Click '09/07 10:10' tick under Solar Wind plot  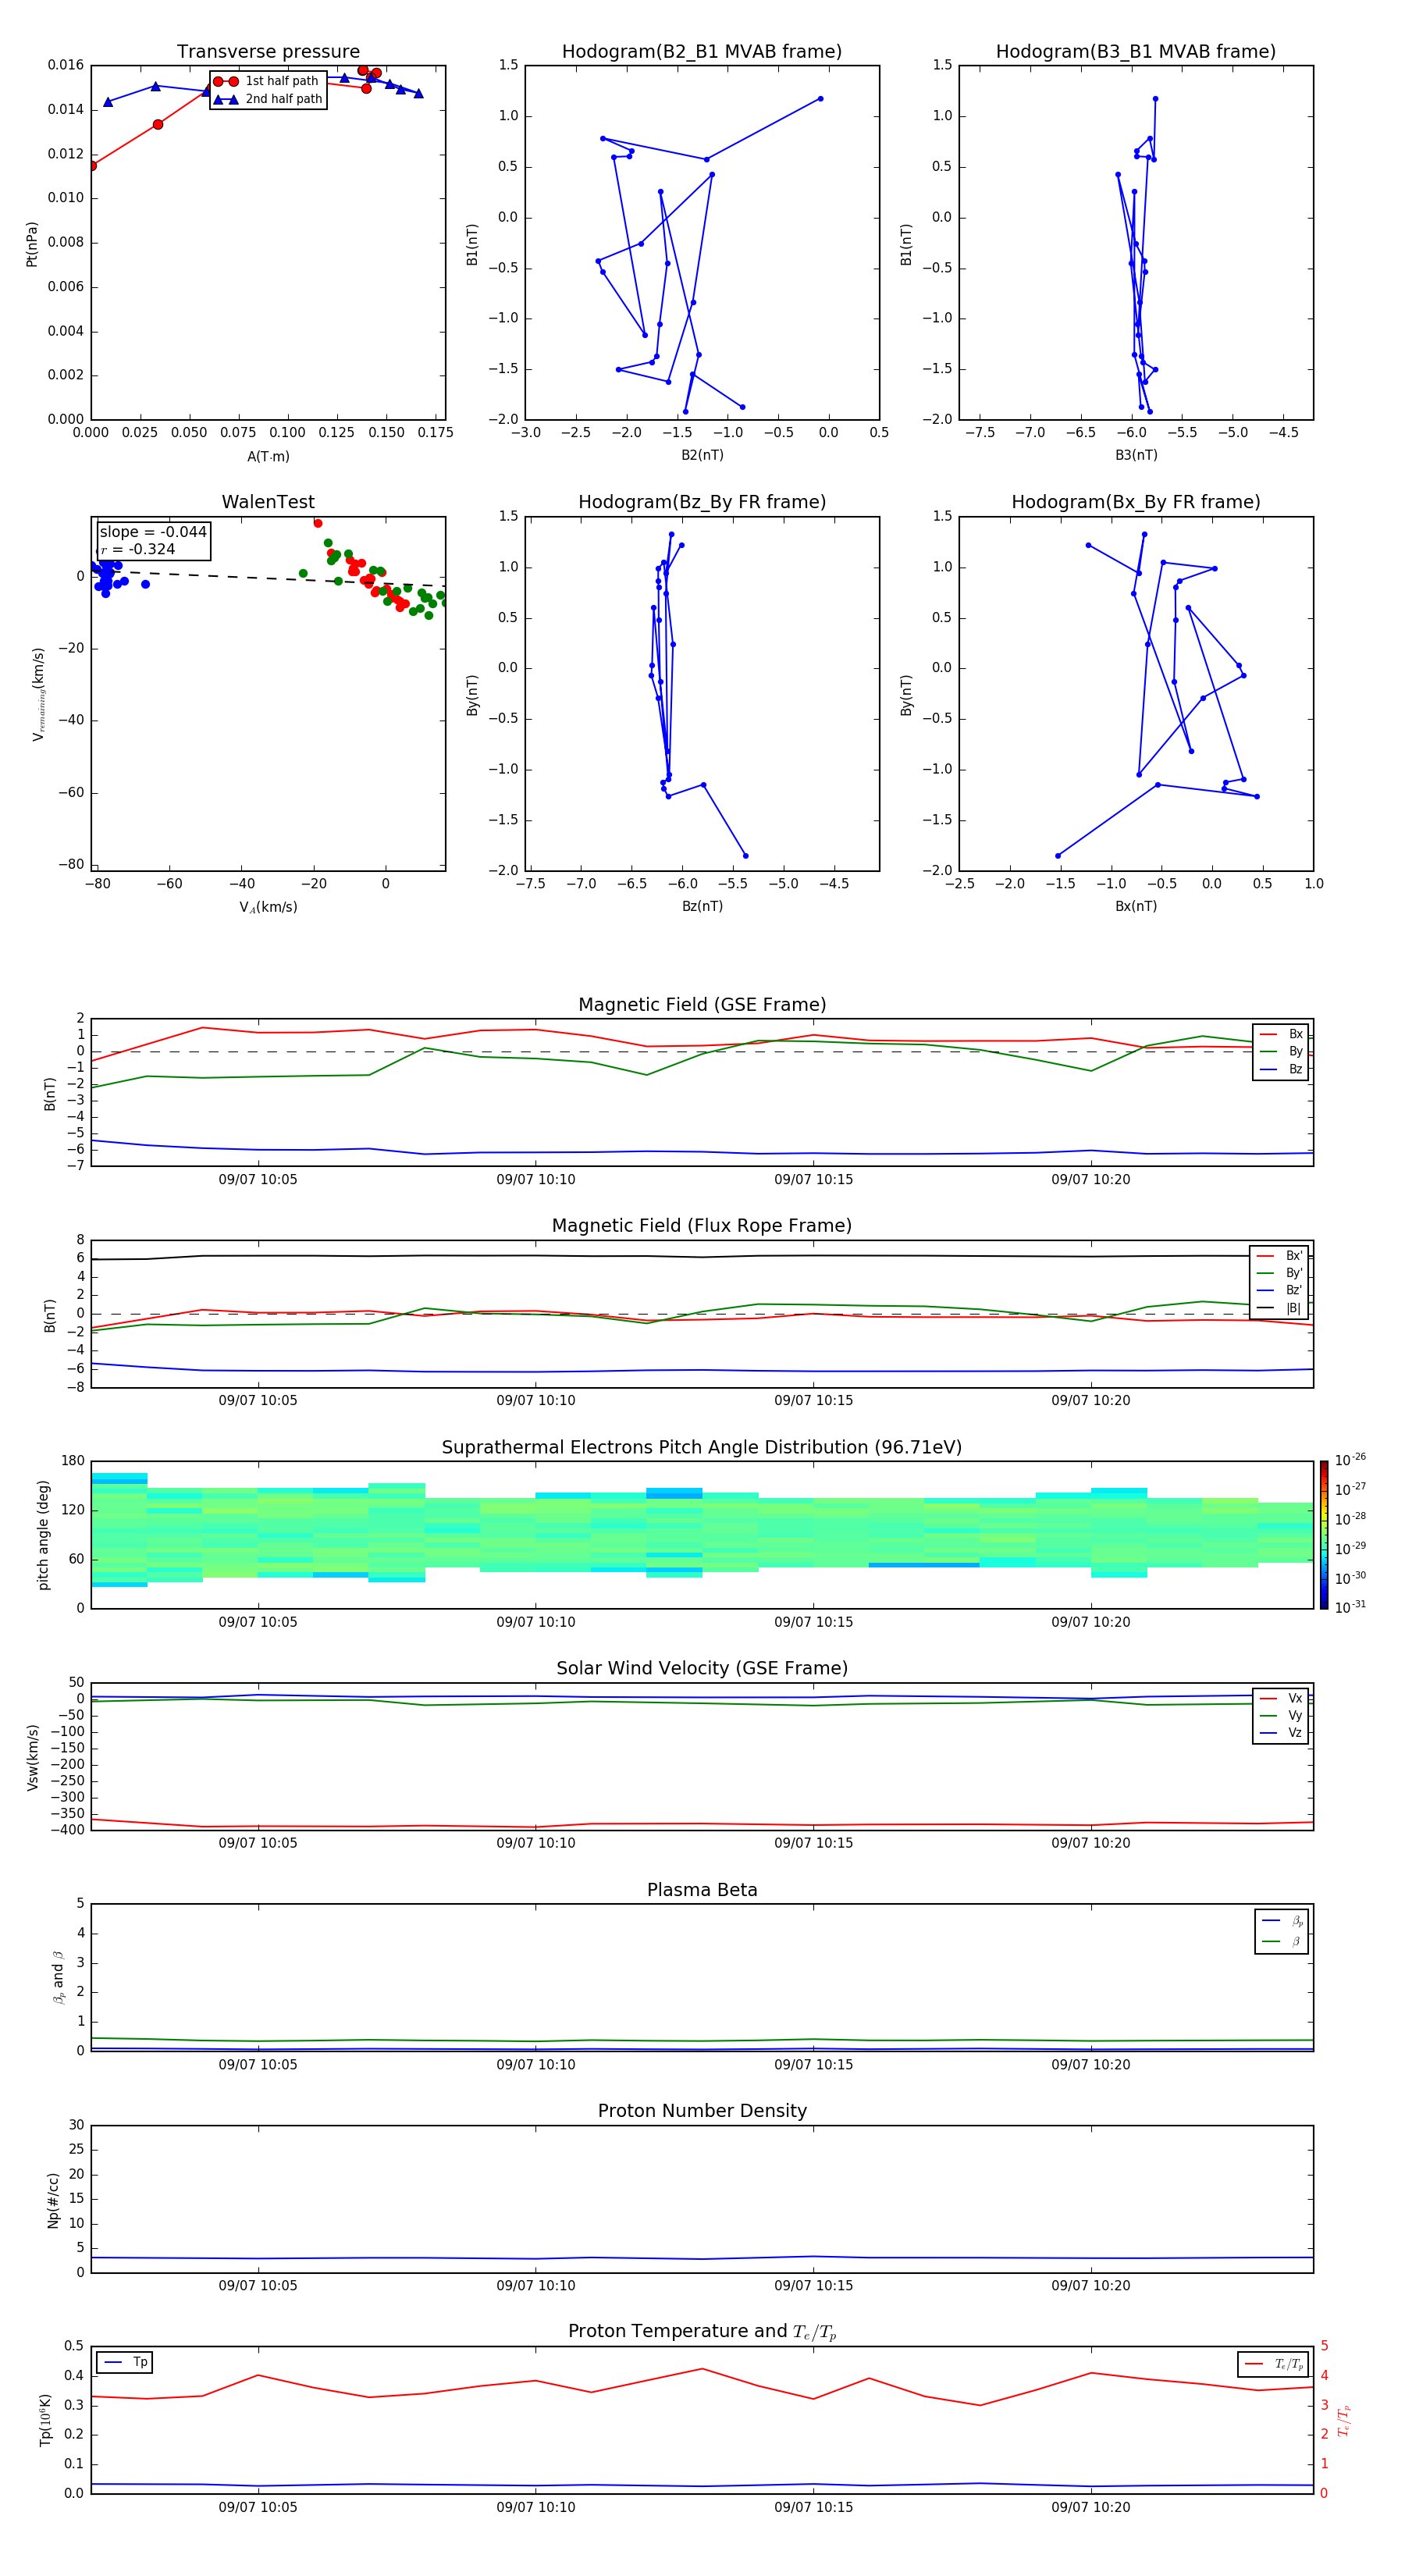tap(536, 1843)
